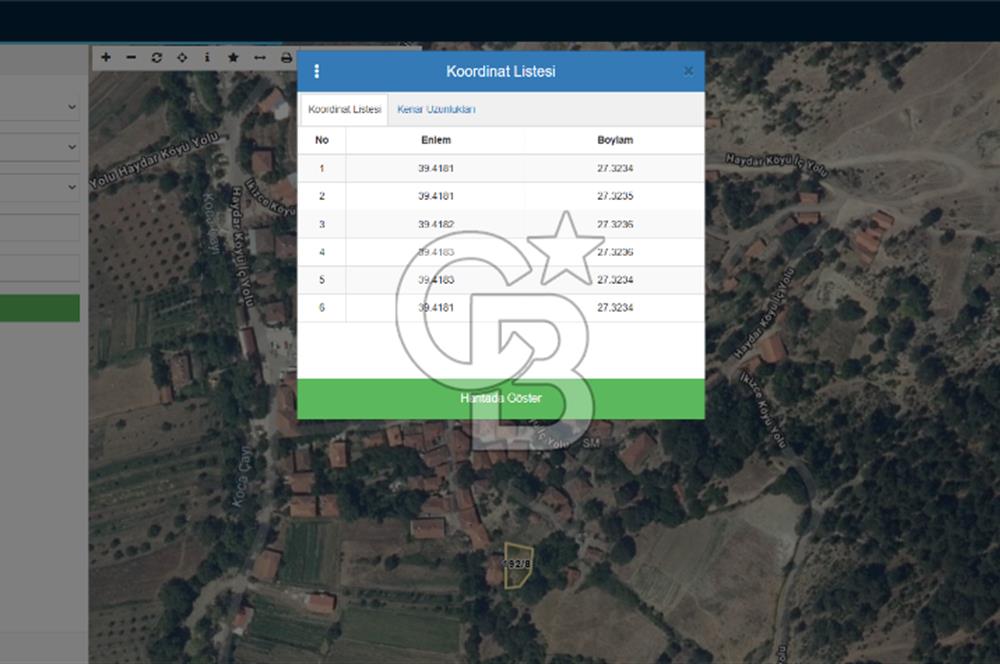
Task: Select Boylam value 27.3234 in row 6
Action: (615, 307)
